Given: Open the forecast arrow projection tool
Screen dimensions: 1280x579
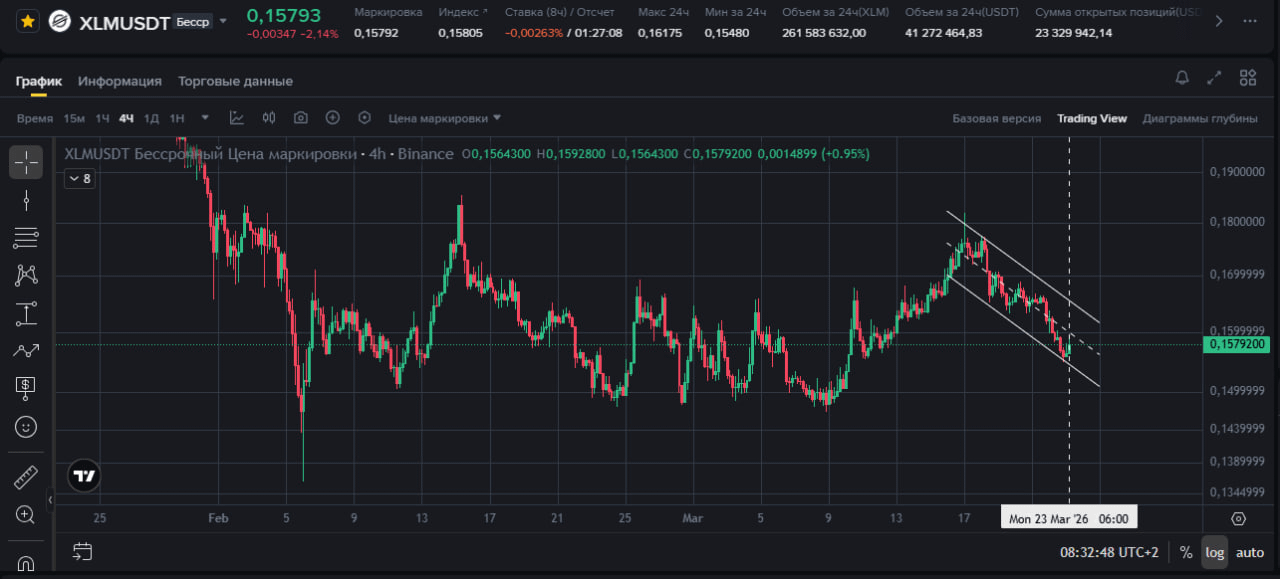Looking at the screenshot, I should point(26,350).
